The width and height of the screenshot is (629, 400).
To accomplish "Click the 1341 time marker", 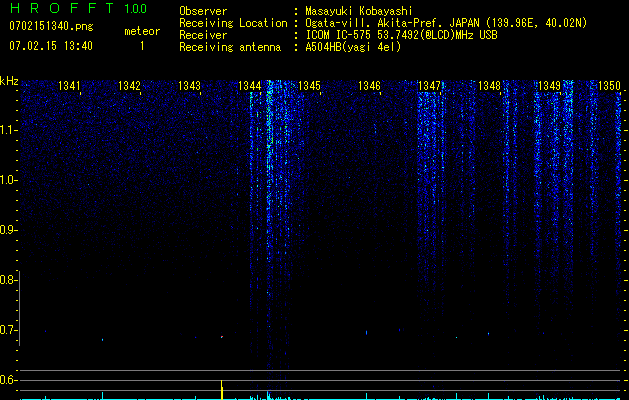I will point(69,86).
